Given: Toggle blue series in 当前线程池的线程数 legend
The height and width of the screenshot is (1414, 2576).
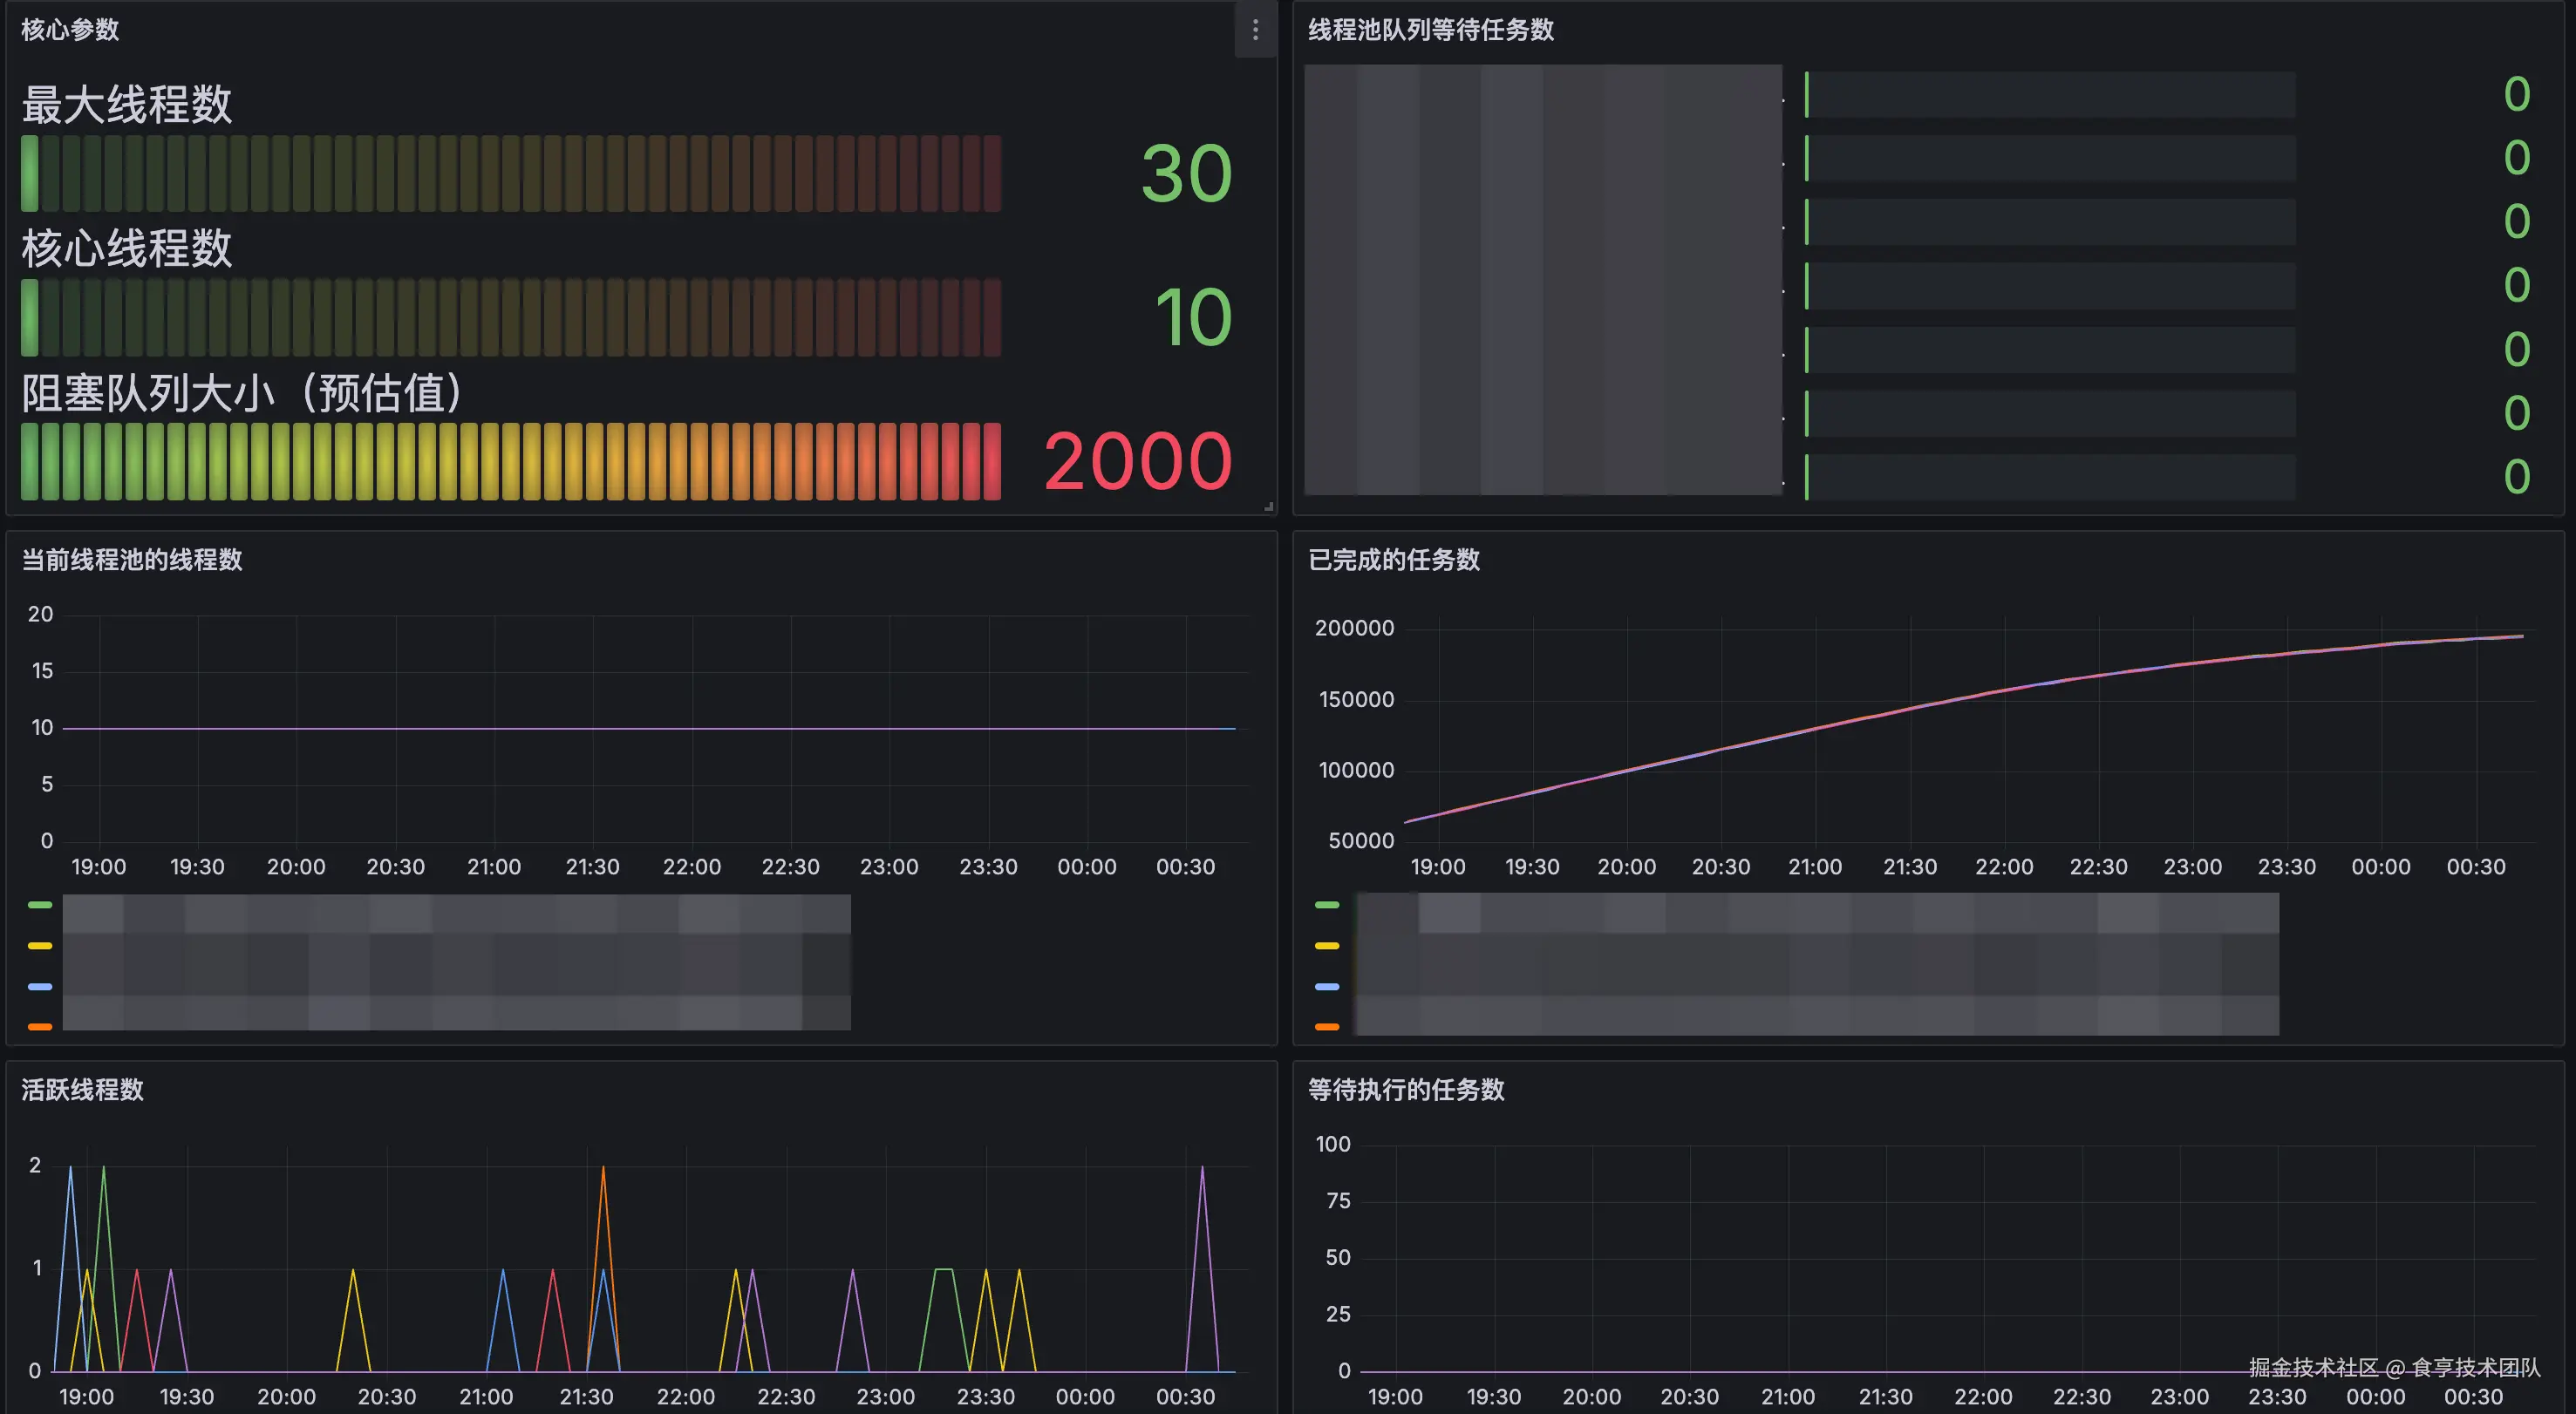Looking at the screenshot, I should (40, 987).
